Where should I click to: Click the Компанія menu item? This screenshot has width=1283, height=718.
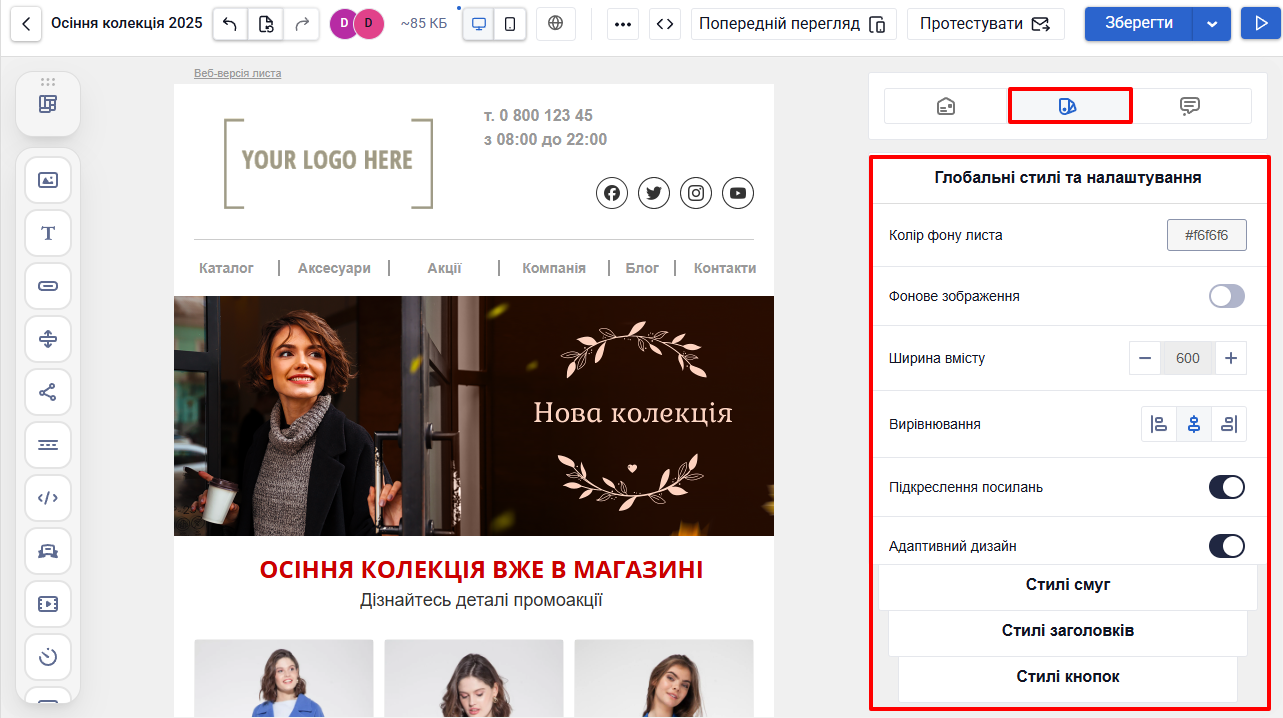click(554, 268)
